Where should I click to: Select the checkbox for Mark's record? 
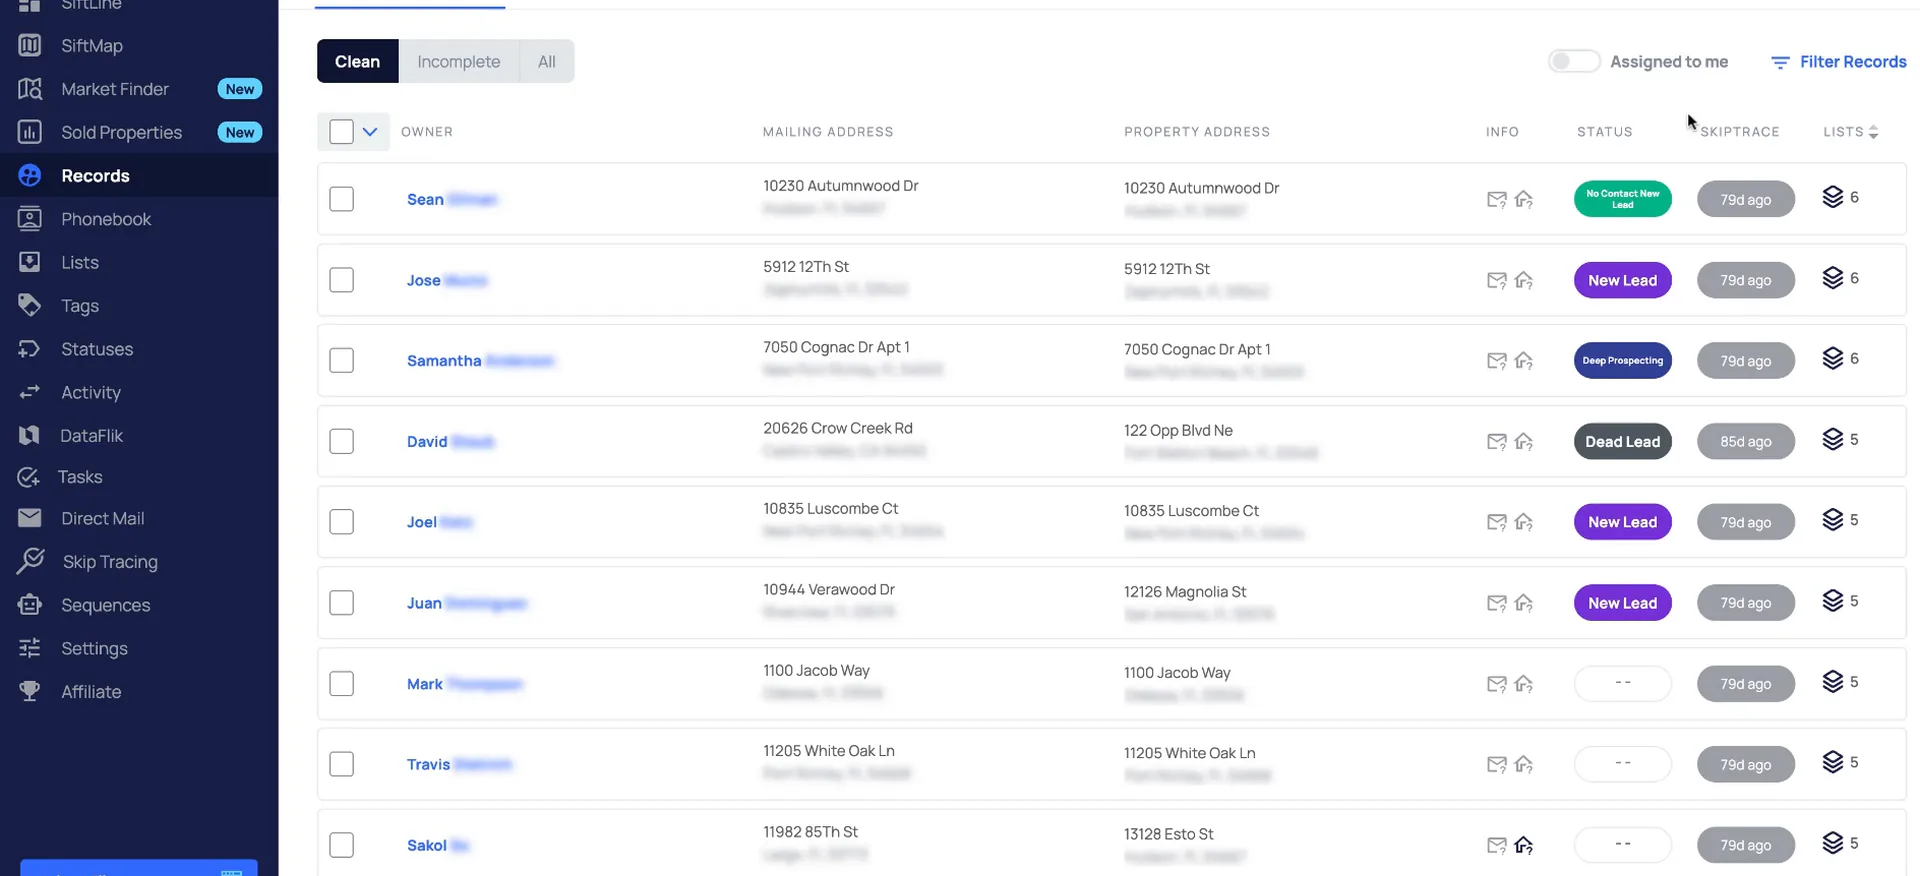341,684
